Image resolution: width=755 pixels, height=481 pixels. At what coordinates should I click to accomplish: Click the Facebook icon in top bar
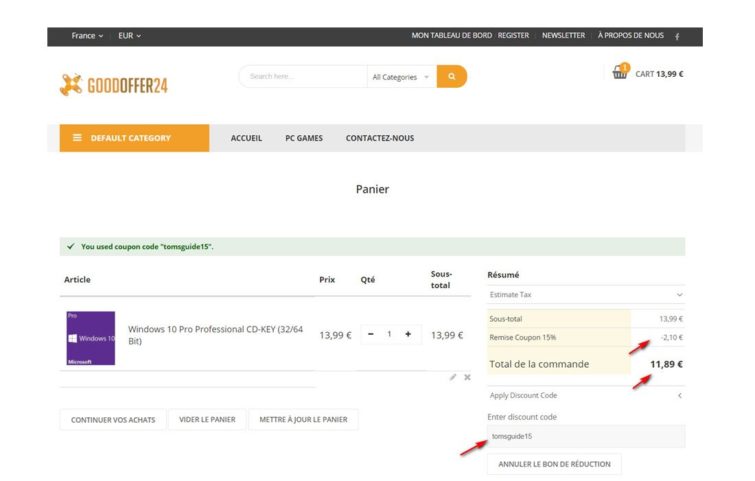(677, 36)
